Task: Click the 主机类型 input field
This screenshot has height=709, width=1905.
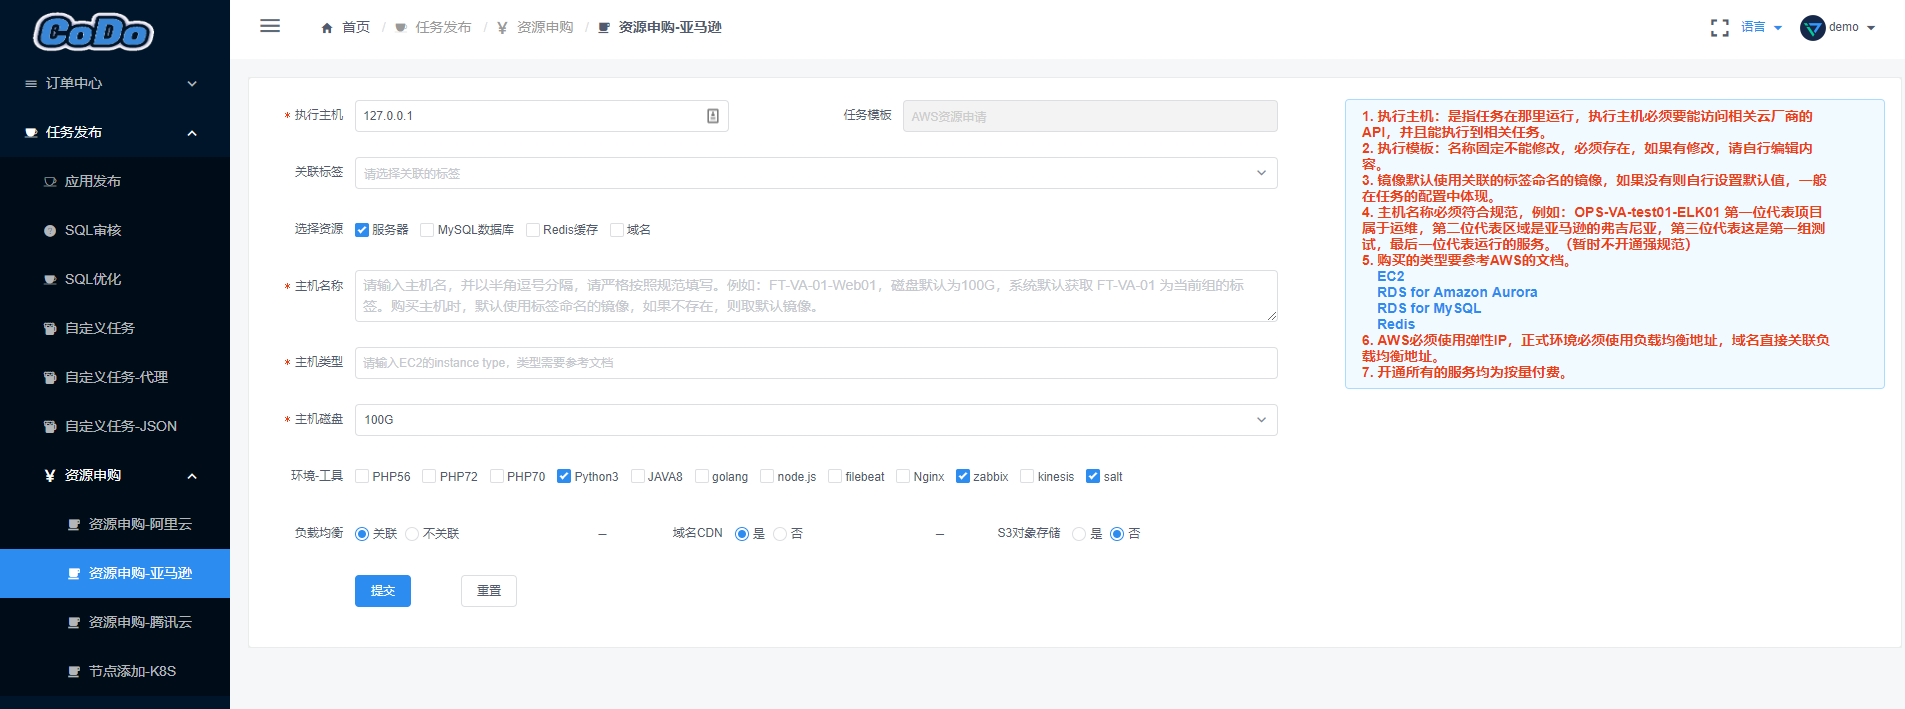Action: tap(816, 363)
